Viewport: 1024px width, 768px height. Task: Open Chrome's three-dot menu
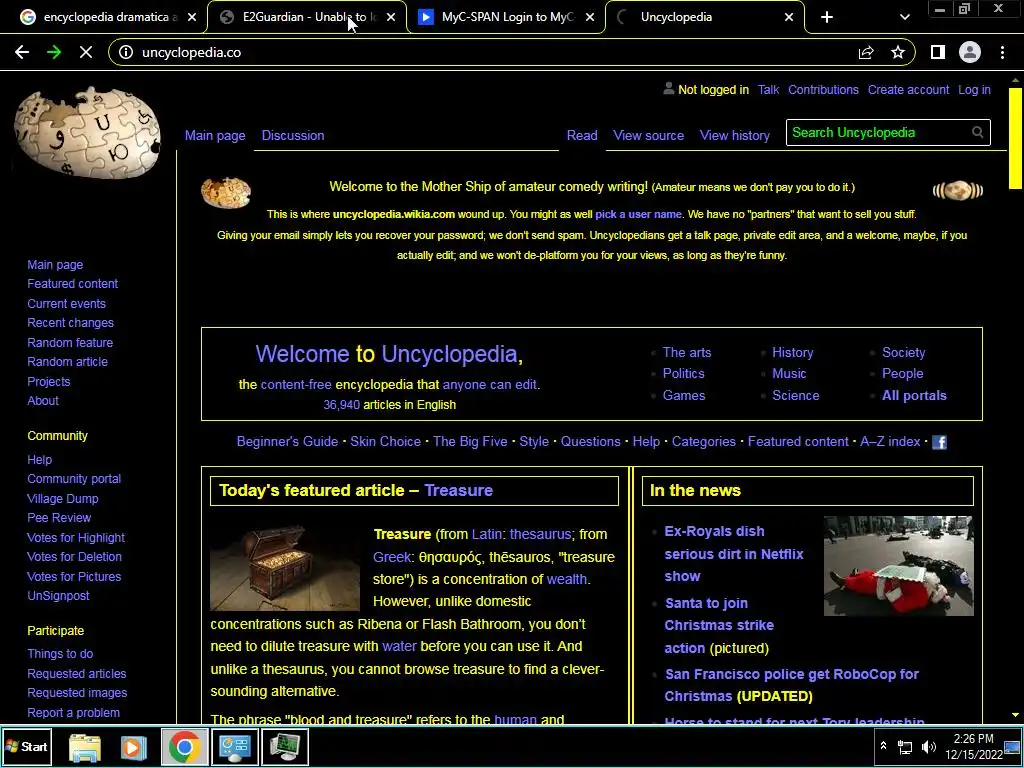pyautogui.click(x=1002, y=52)
